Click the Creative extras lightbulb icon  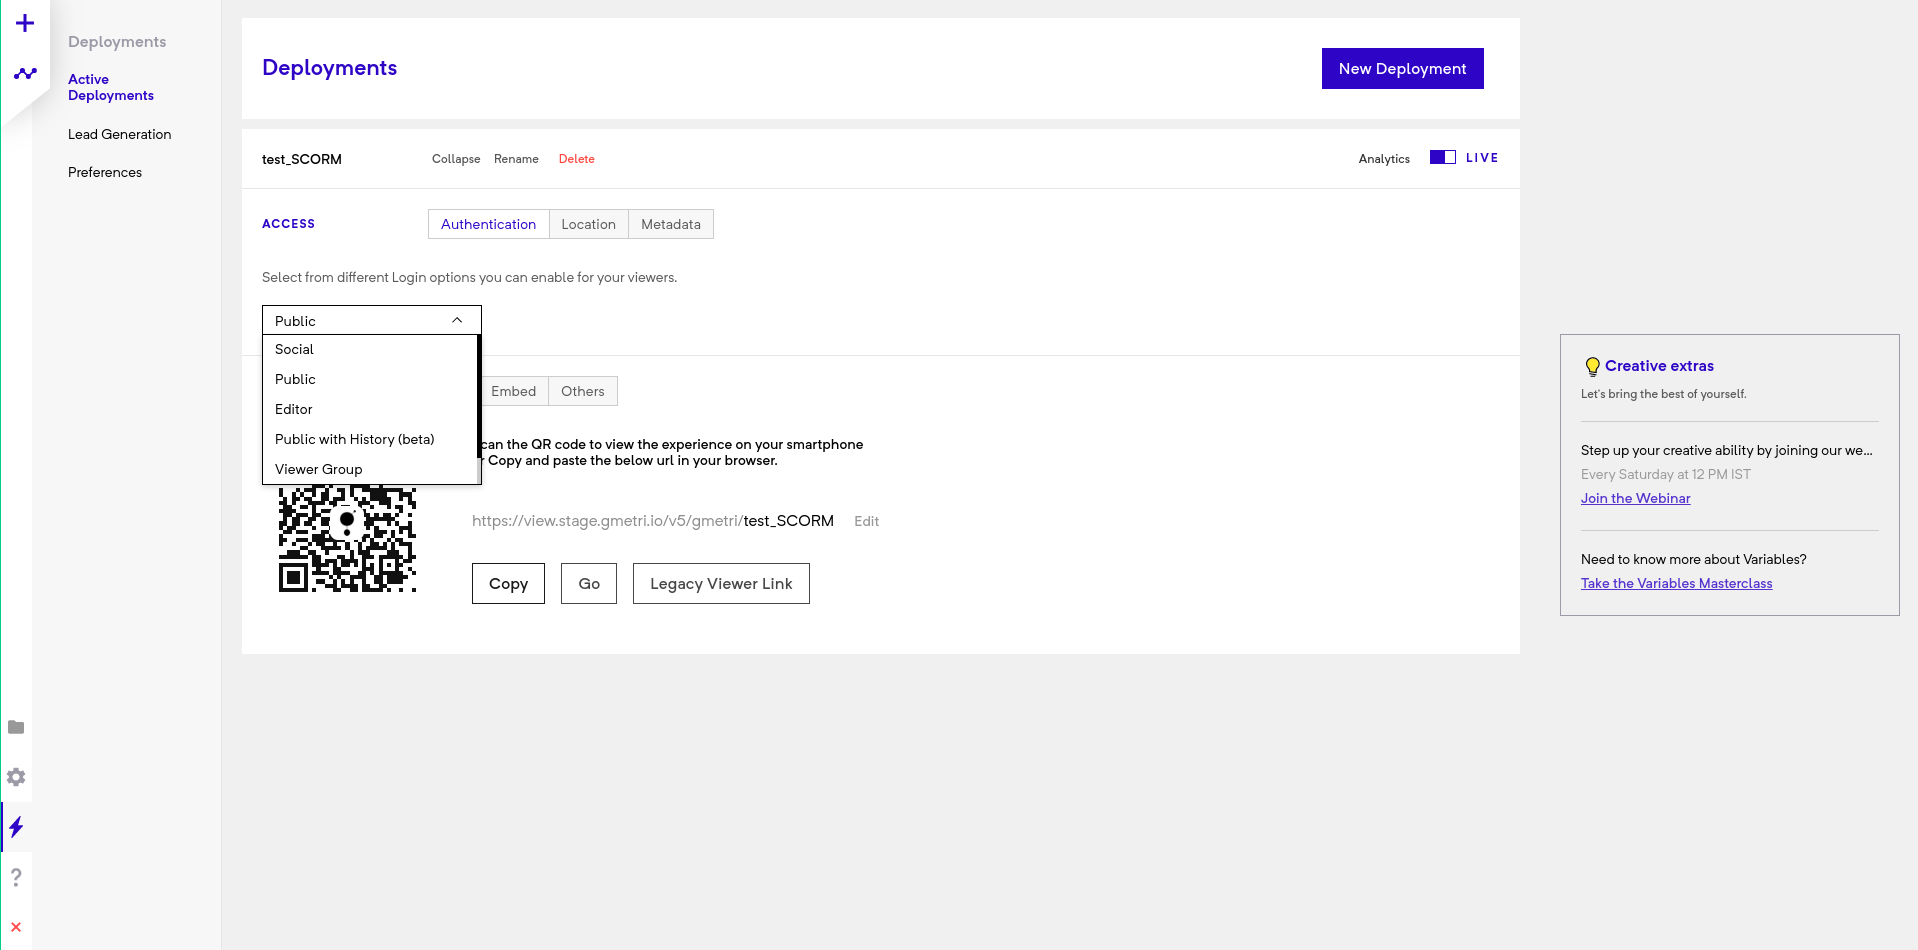pos(1592,366)
